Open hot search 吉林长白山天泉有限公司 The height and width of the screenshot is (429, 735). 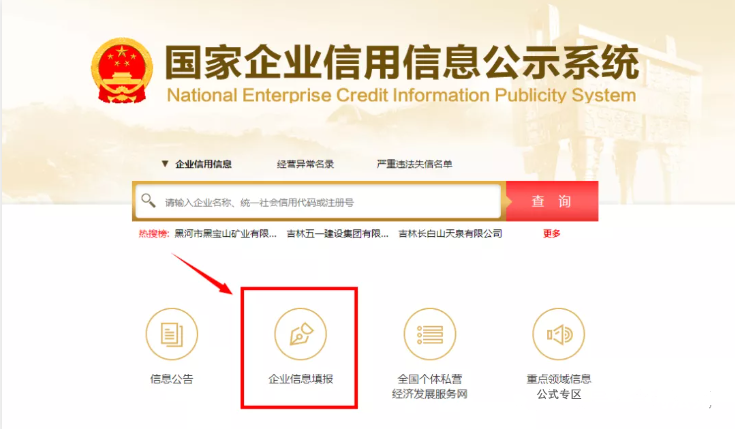click(450, 234)
